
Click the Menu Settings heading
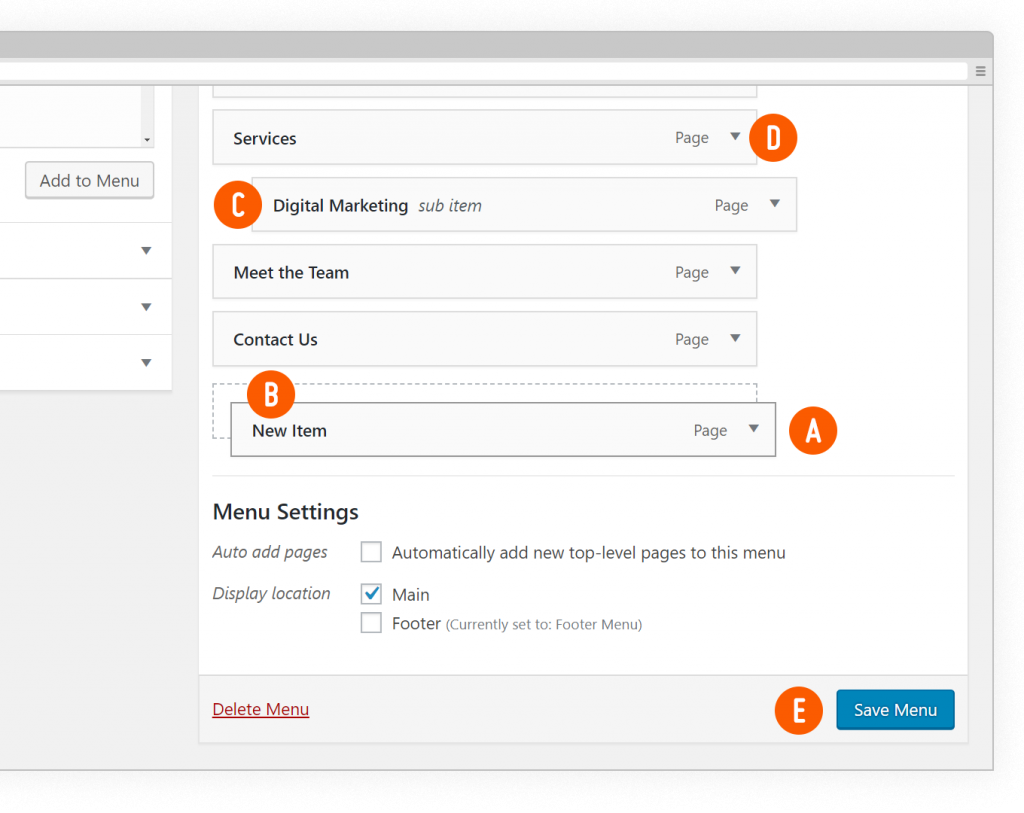pyautogui.click(x=285, y=512)
